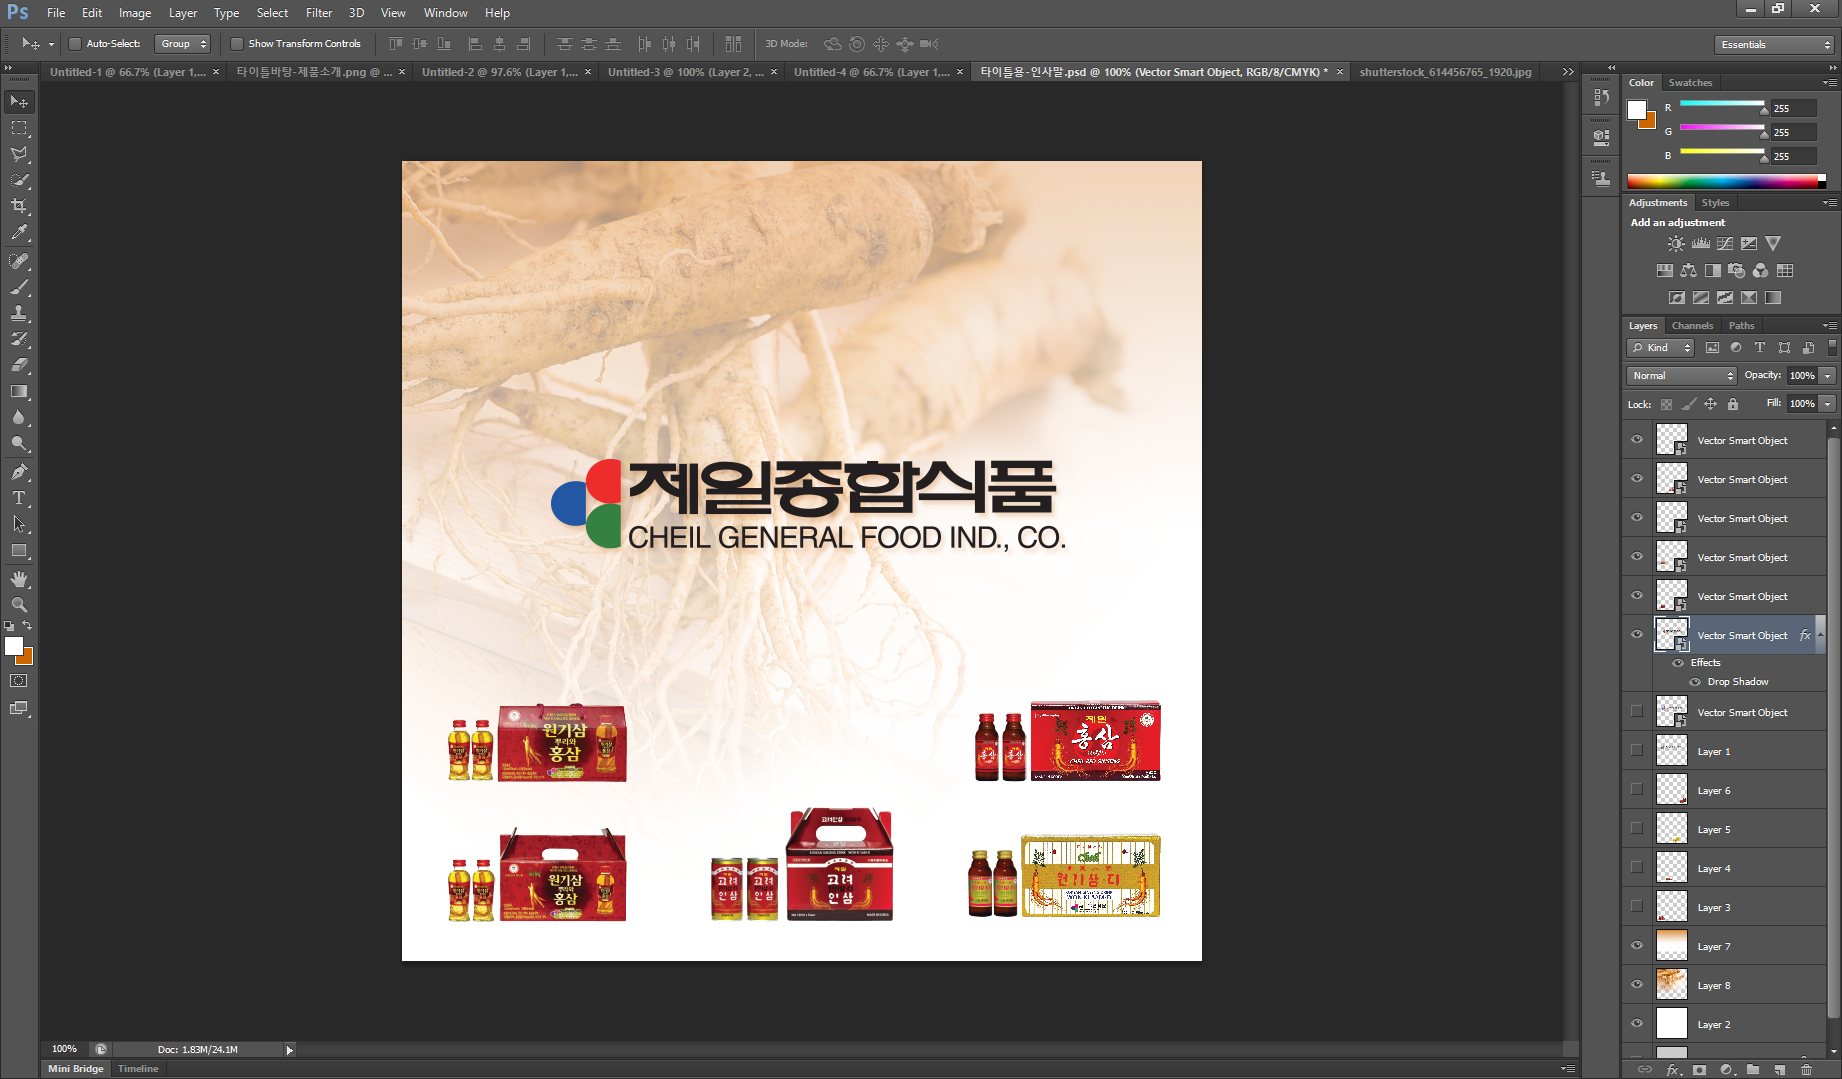The width and height of the screenshot is (1842, 1079).
Task: Open the layer filter Kind dropdown
Action: pyautogui.click(x=1661, y=348)
